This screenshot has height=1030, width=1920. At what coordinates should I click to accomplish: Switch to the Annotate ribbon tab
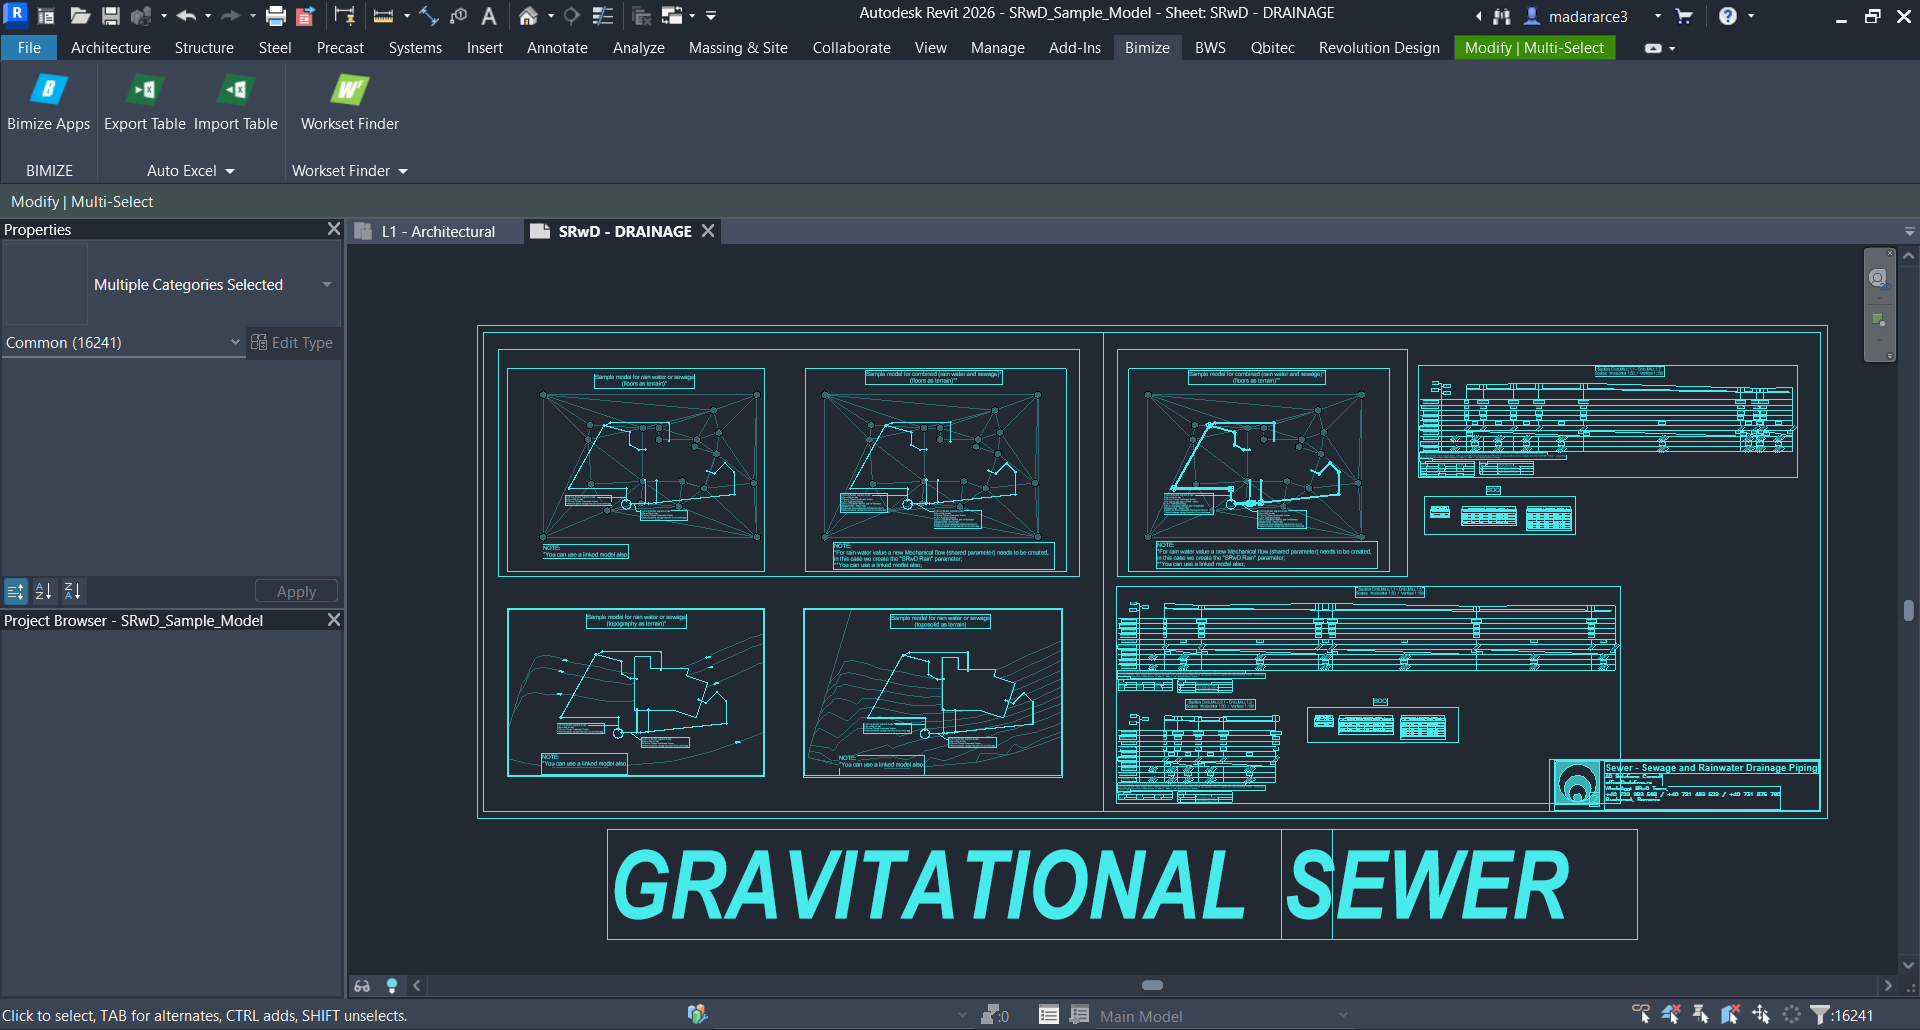(x=557, y=48)
